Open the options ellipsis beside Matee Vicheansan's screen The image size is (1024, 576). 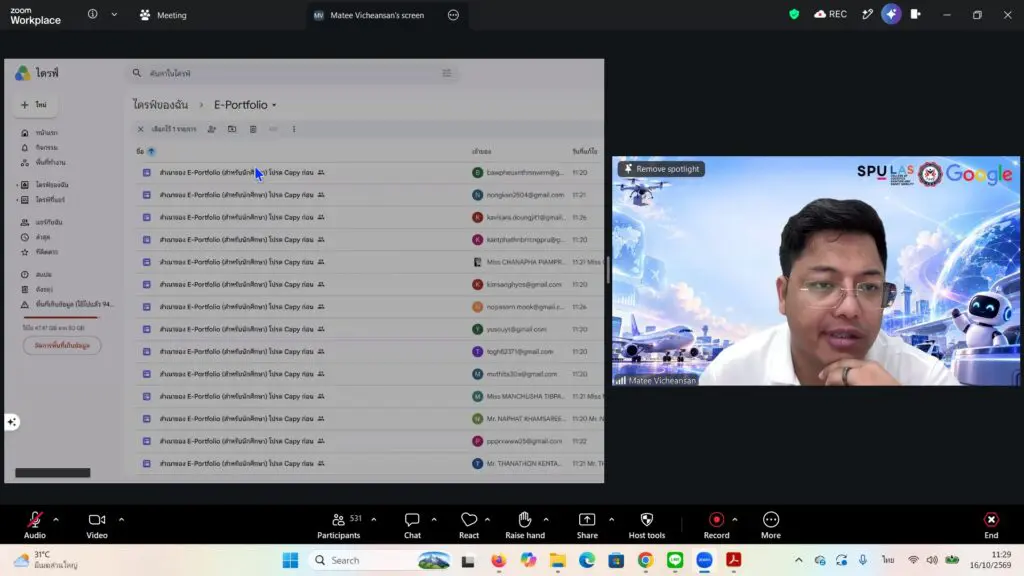coord(453,15)
